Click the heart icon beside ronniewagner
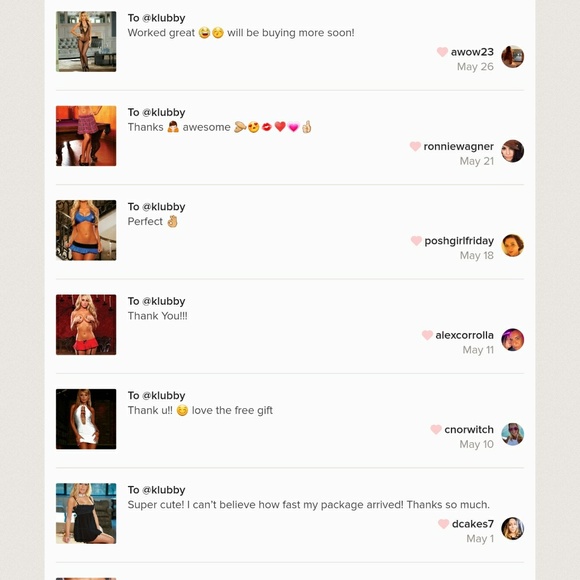Viewport: 580px width, 580px height. 415,146
